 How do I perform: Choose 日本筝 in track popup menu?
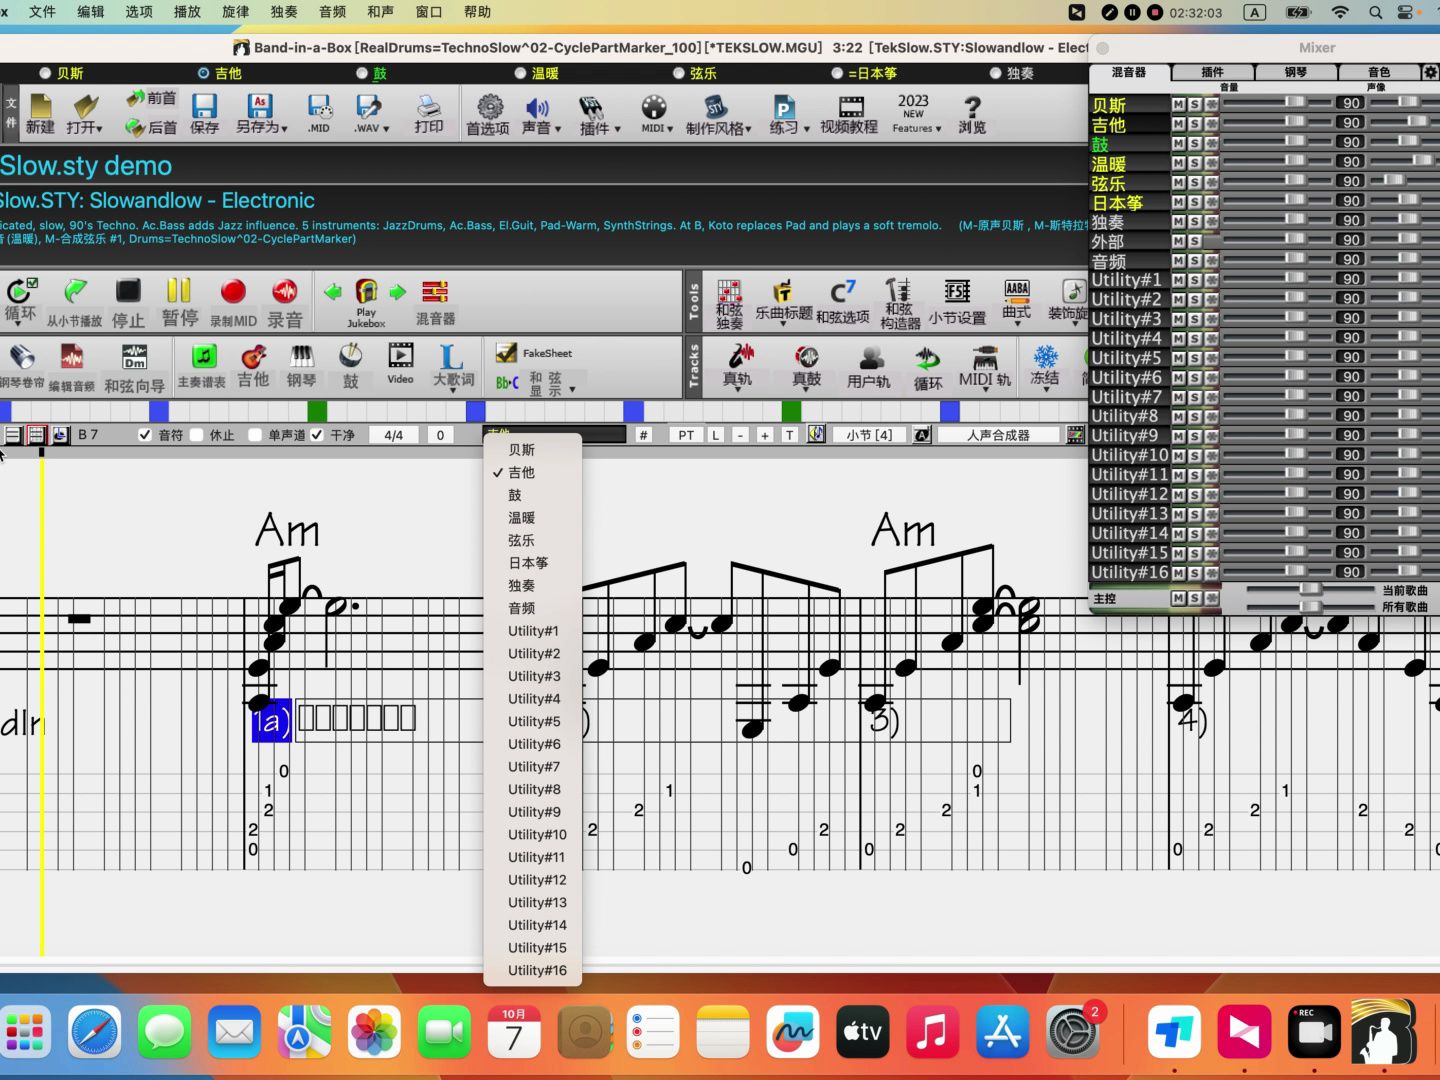pyautogui.click(x=532, y=563)
